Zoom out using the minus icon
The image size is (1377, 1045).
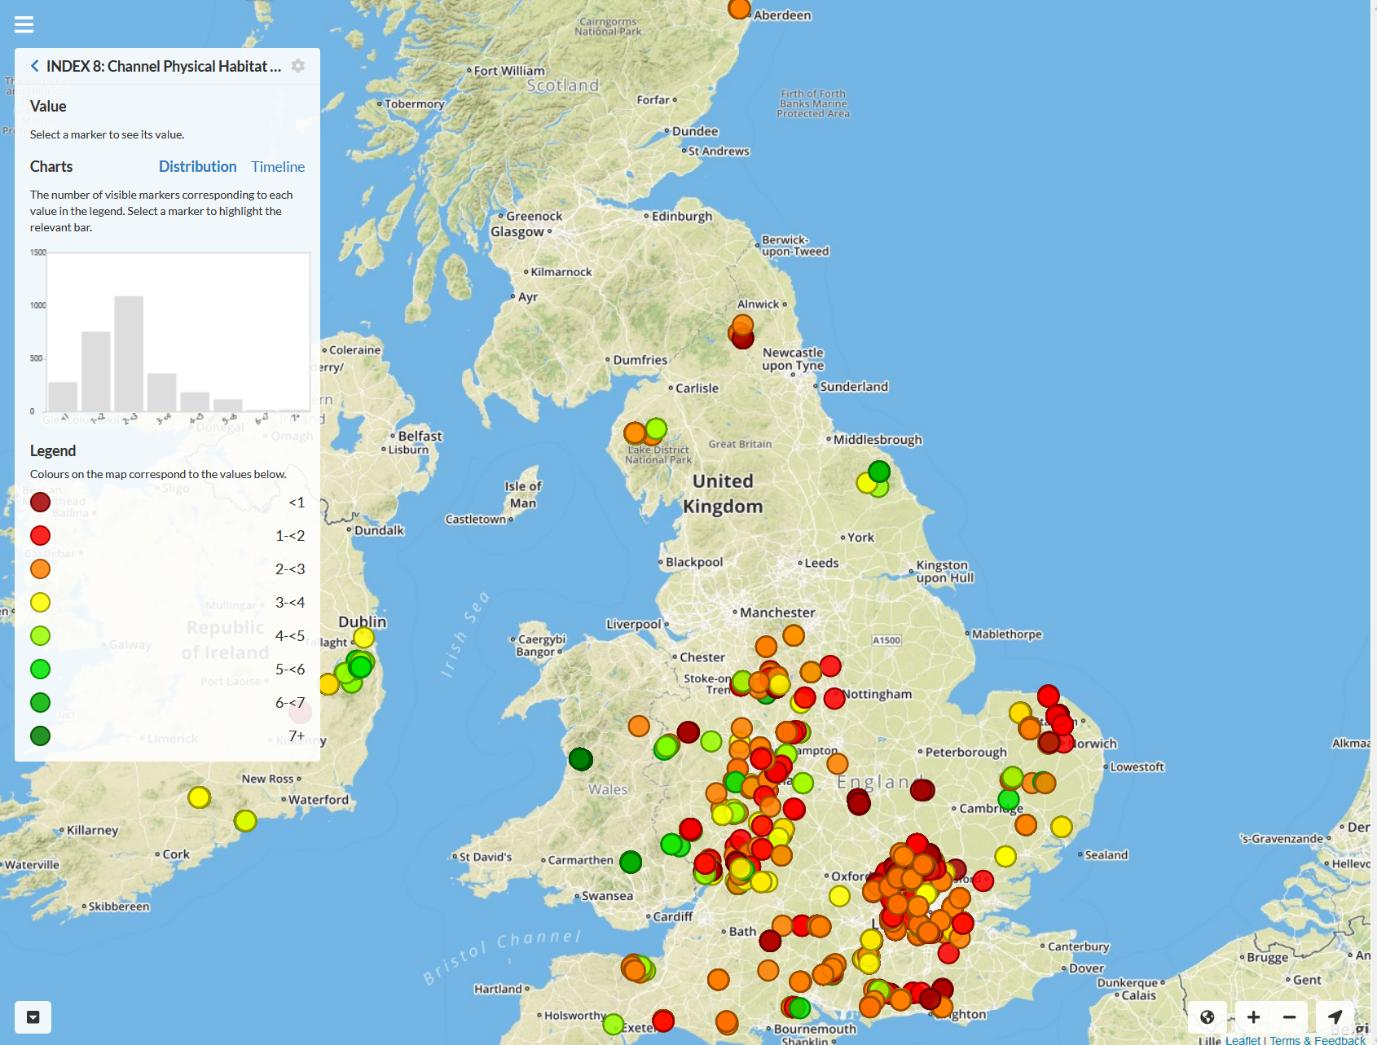(x=1289, y=1016)
